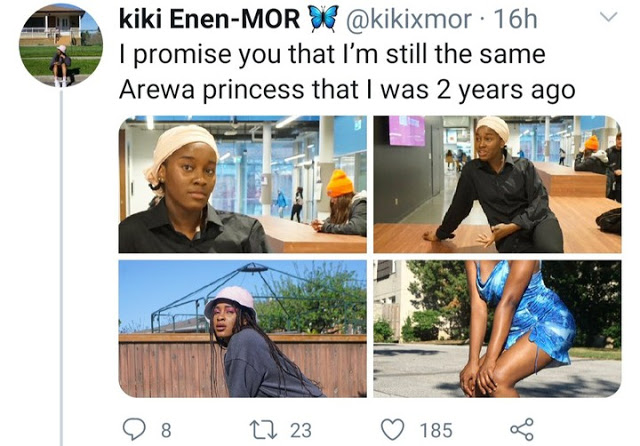
Task: Visit the @kikixmor handle link
Action: pos(409,19)
